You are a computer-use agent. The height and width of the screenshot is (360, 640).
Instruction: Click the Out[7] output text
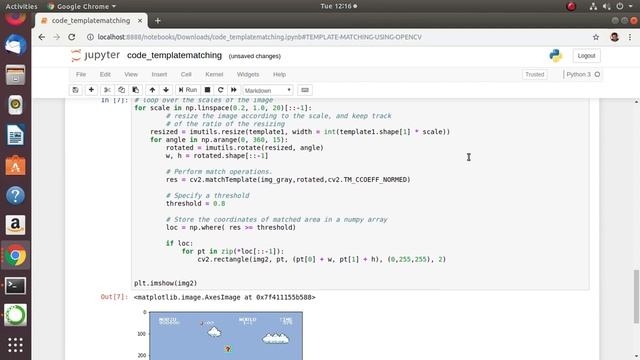point(224,297)
